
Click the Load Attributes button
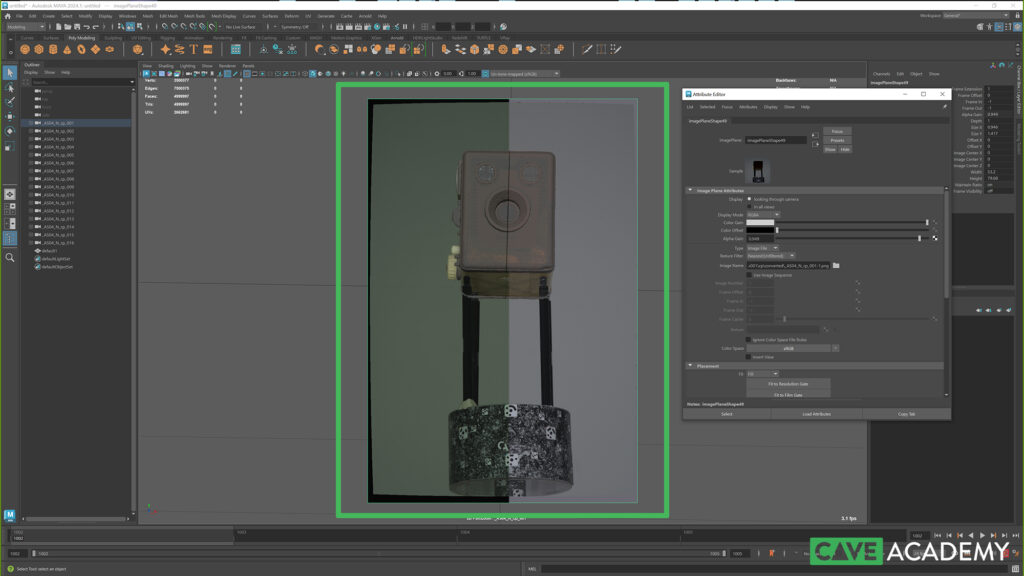(x=816, y=413)
